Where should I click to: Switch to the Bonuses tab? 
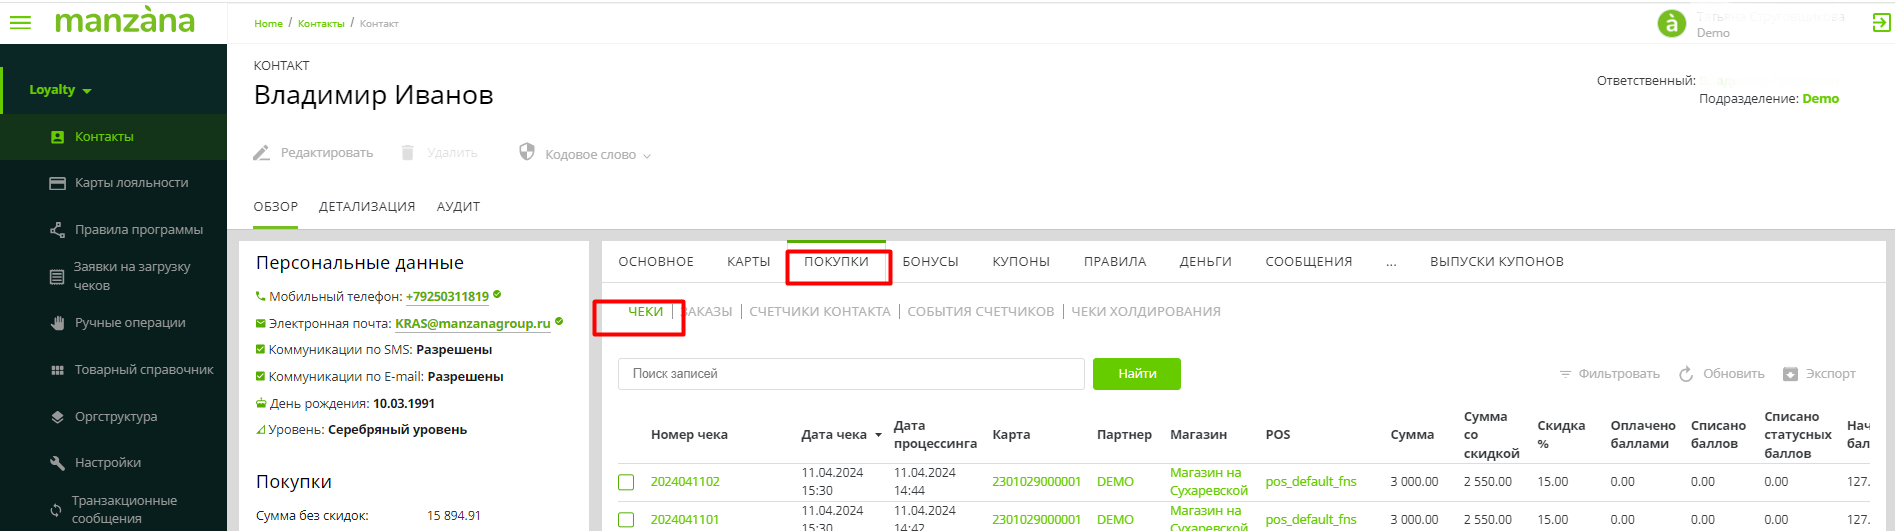[x=930, y=262]
